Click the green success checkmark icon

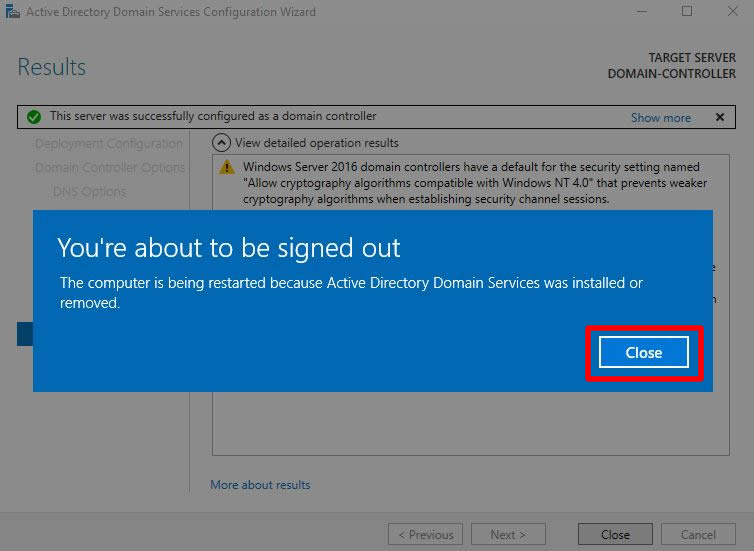[34, 117]
